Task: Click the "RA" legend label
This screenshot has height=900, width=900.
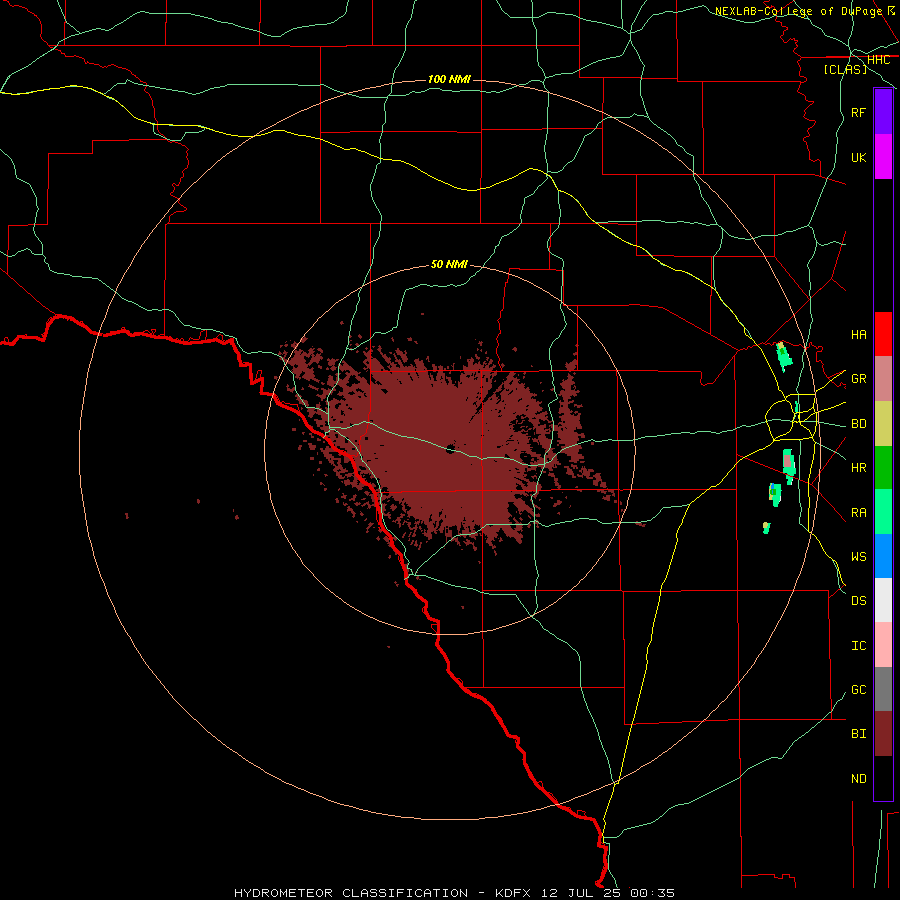Action: click(x=858, y=513)
